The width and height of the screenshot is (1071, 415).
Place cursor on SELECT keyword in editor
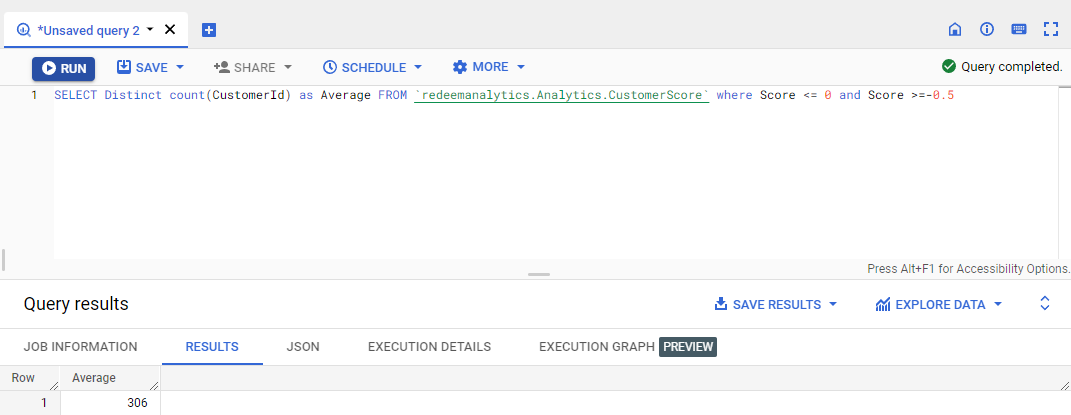click(75, 96)
